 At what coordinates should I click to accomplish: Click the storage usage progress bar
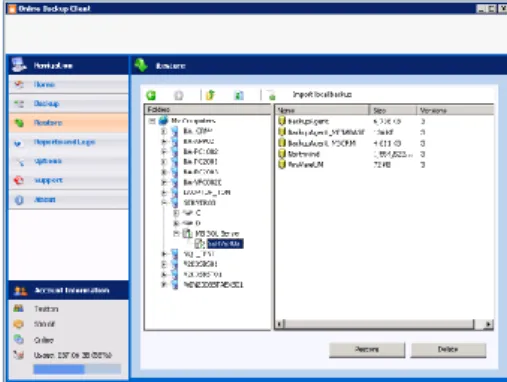(77, 369)
